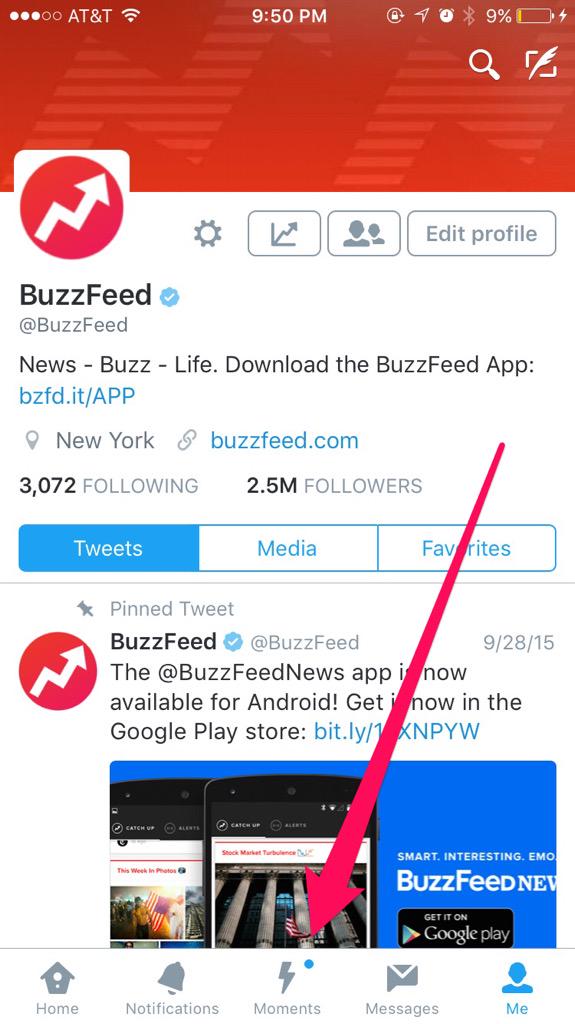
Task: Tap the switch accounts people button
Action: coord(364,233)
